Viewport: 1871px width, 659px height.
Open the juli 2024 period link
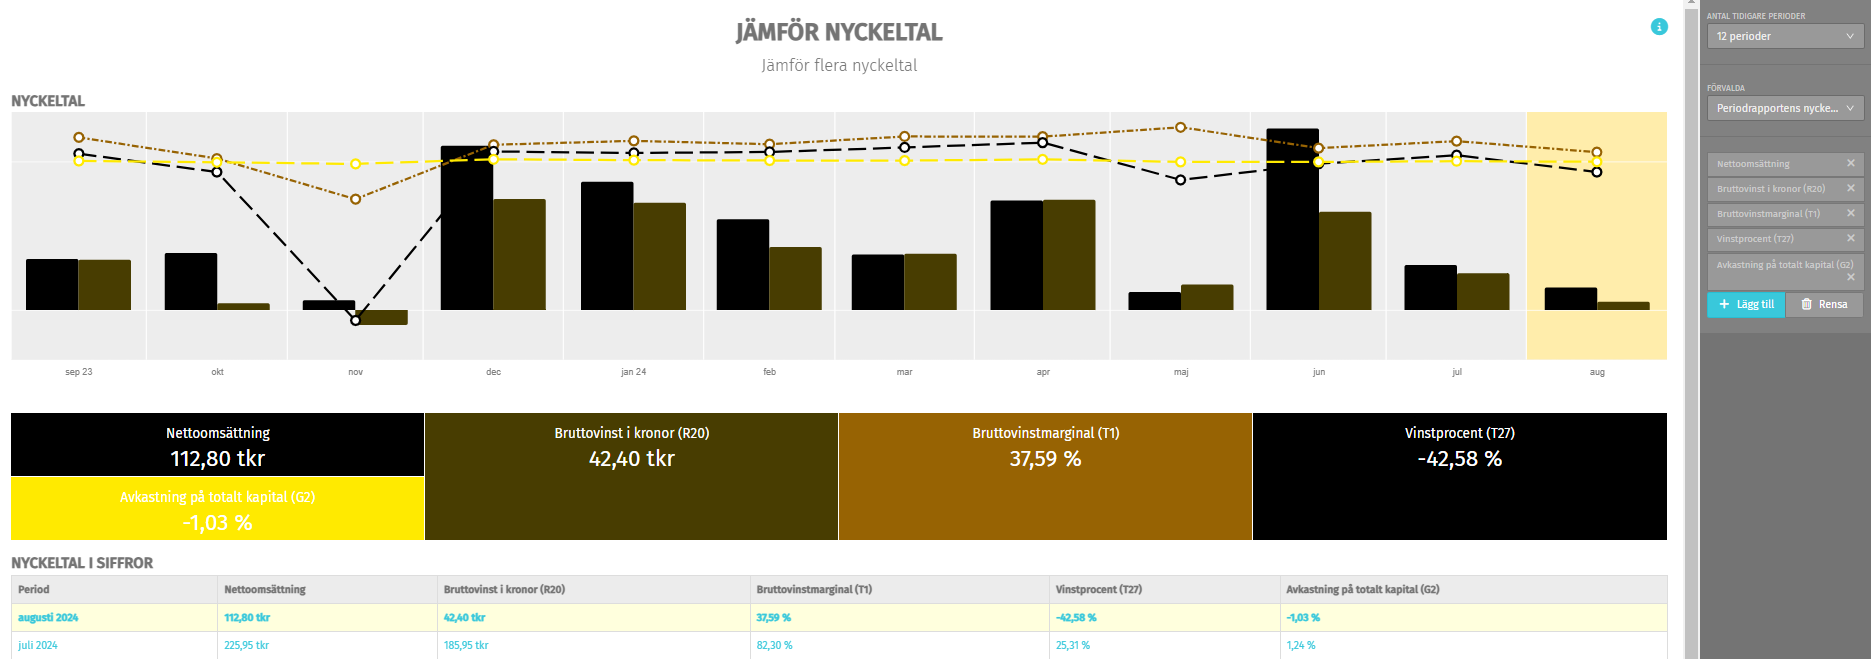coord(38,645)
